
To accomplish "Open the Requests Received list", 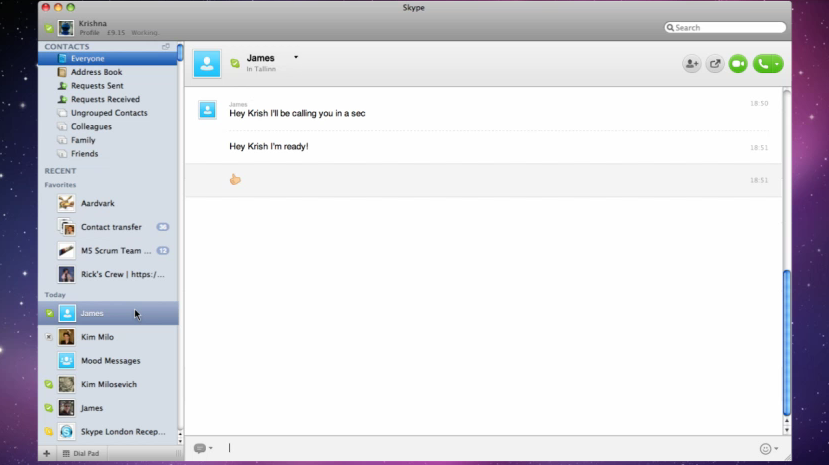I will tap(105, 100).
